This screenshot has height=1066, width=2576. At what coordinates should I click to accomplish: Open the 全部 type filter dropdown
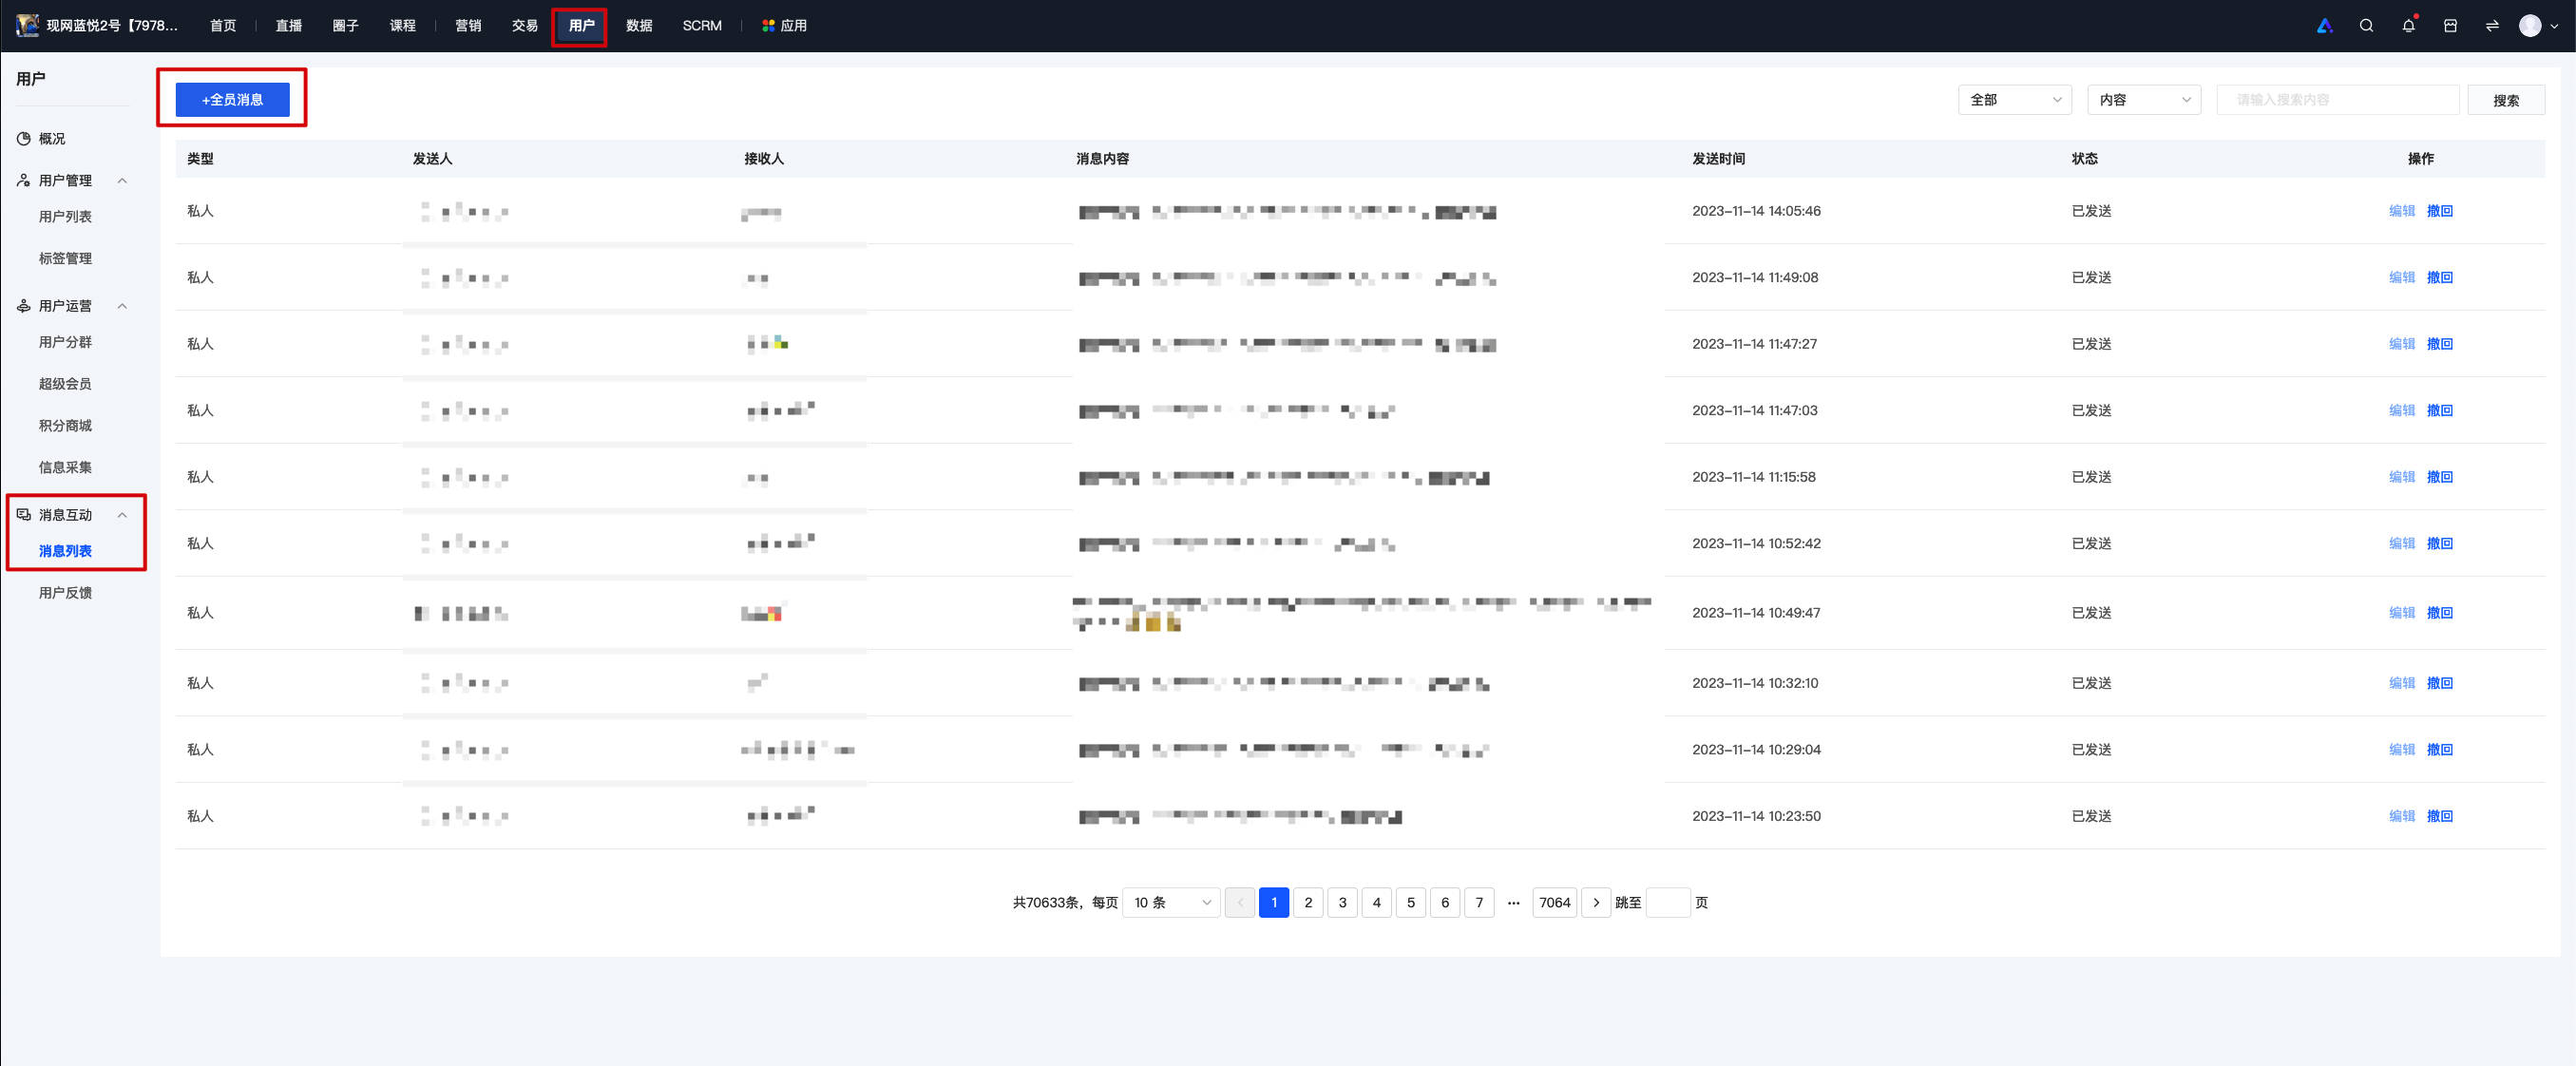2014,100
